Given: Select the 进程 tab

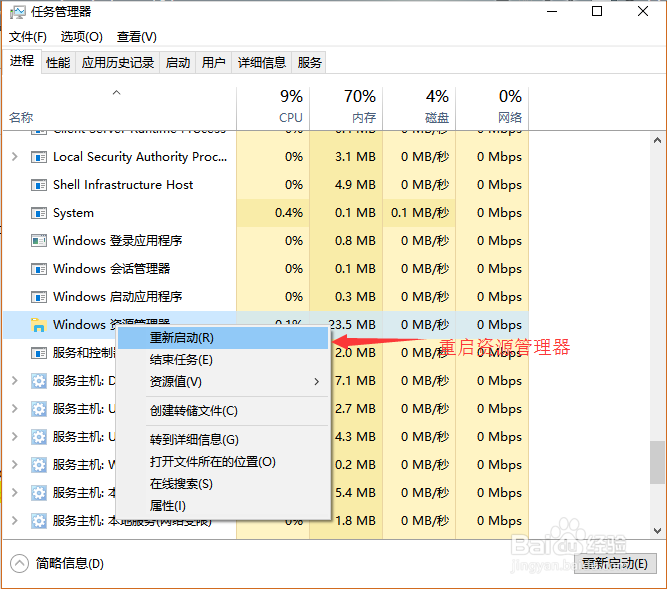Looking at the screenshot, I should [22, 61].
